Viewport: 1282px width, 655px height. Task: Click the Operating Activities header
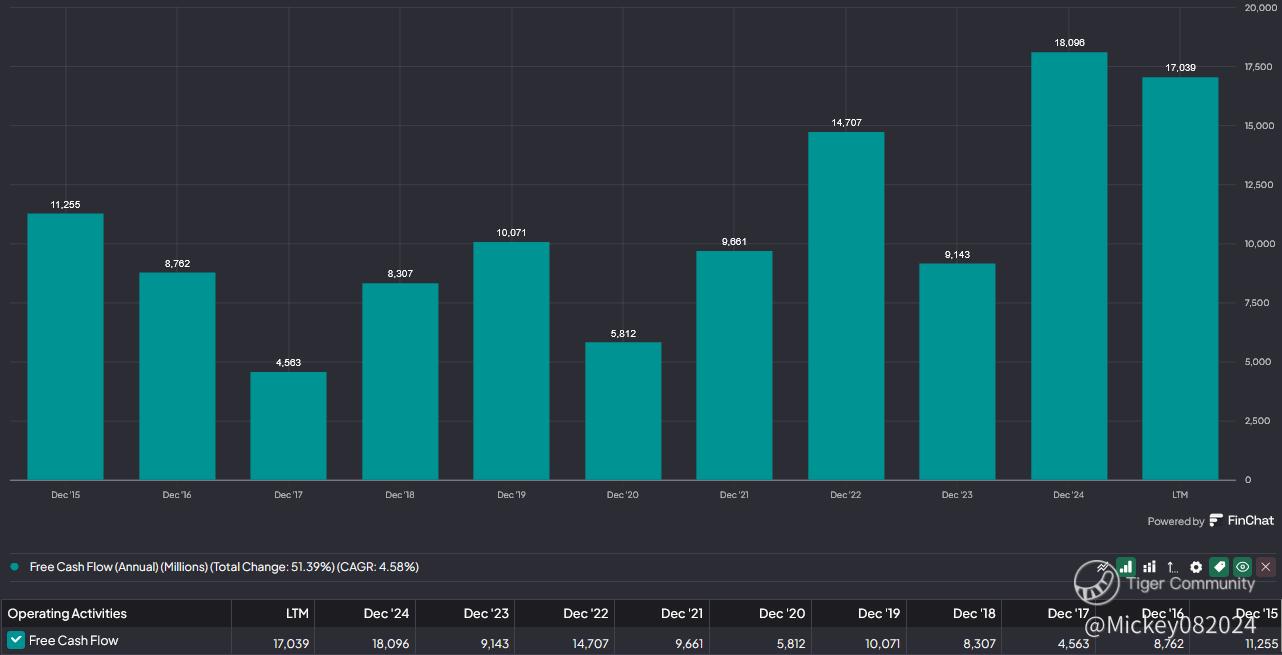(67, 613)
